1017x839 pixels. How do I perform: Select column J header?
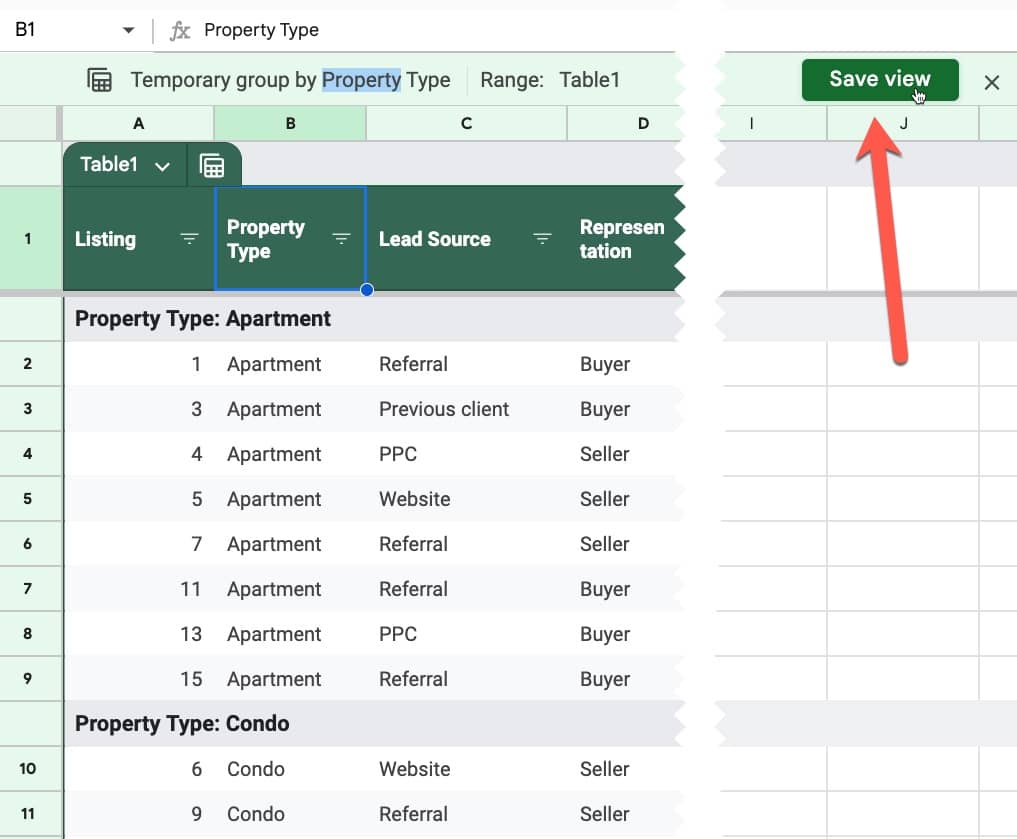coord(902,123)
